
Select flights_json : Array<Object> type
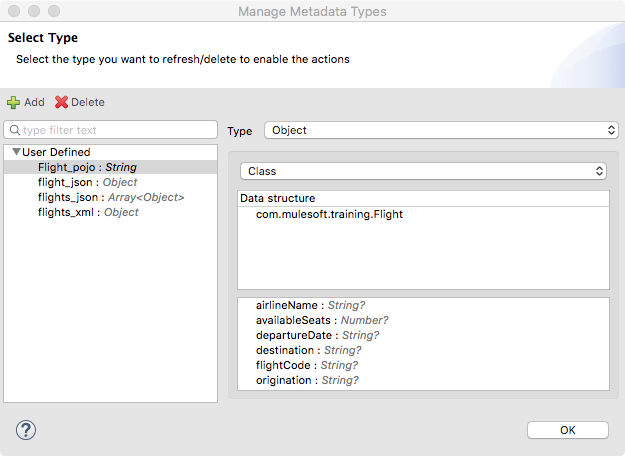click(x=110, y=197)
